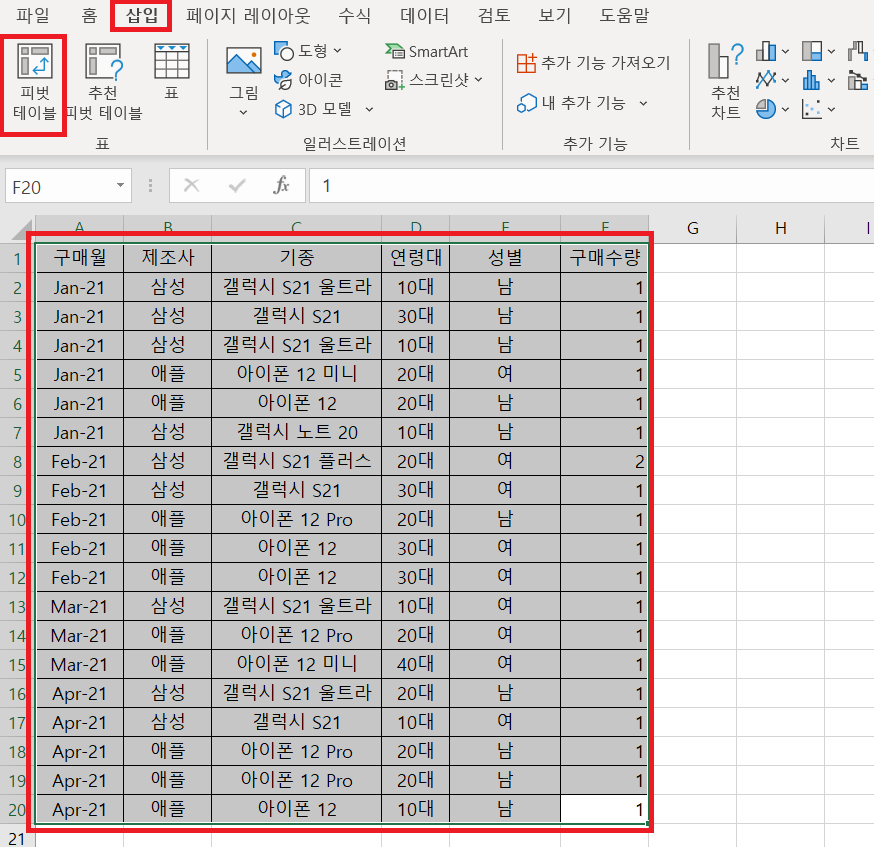Click the 스크린샷 (Screenshot) tool
Image resolution: width=874 pixels, height=847 pixels.
point(427,80)
